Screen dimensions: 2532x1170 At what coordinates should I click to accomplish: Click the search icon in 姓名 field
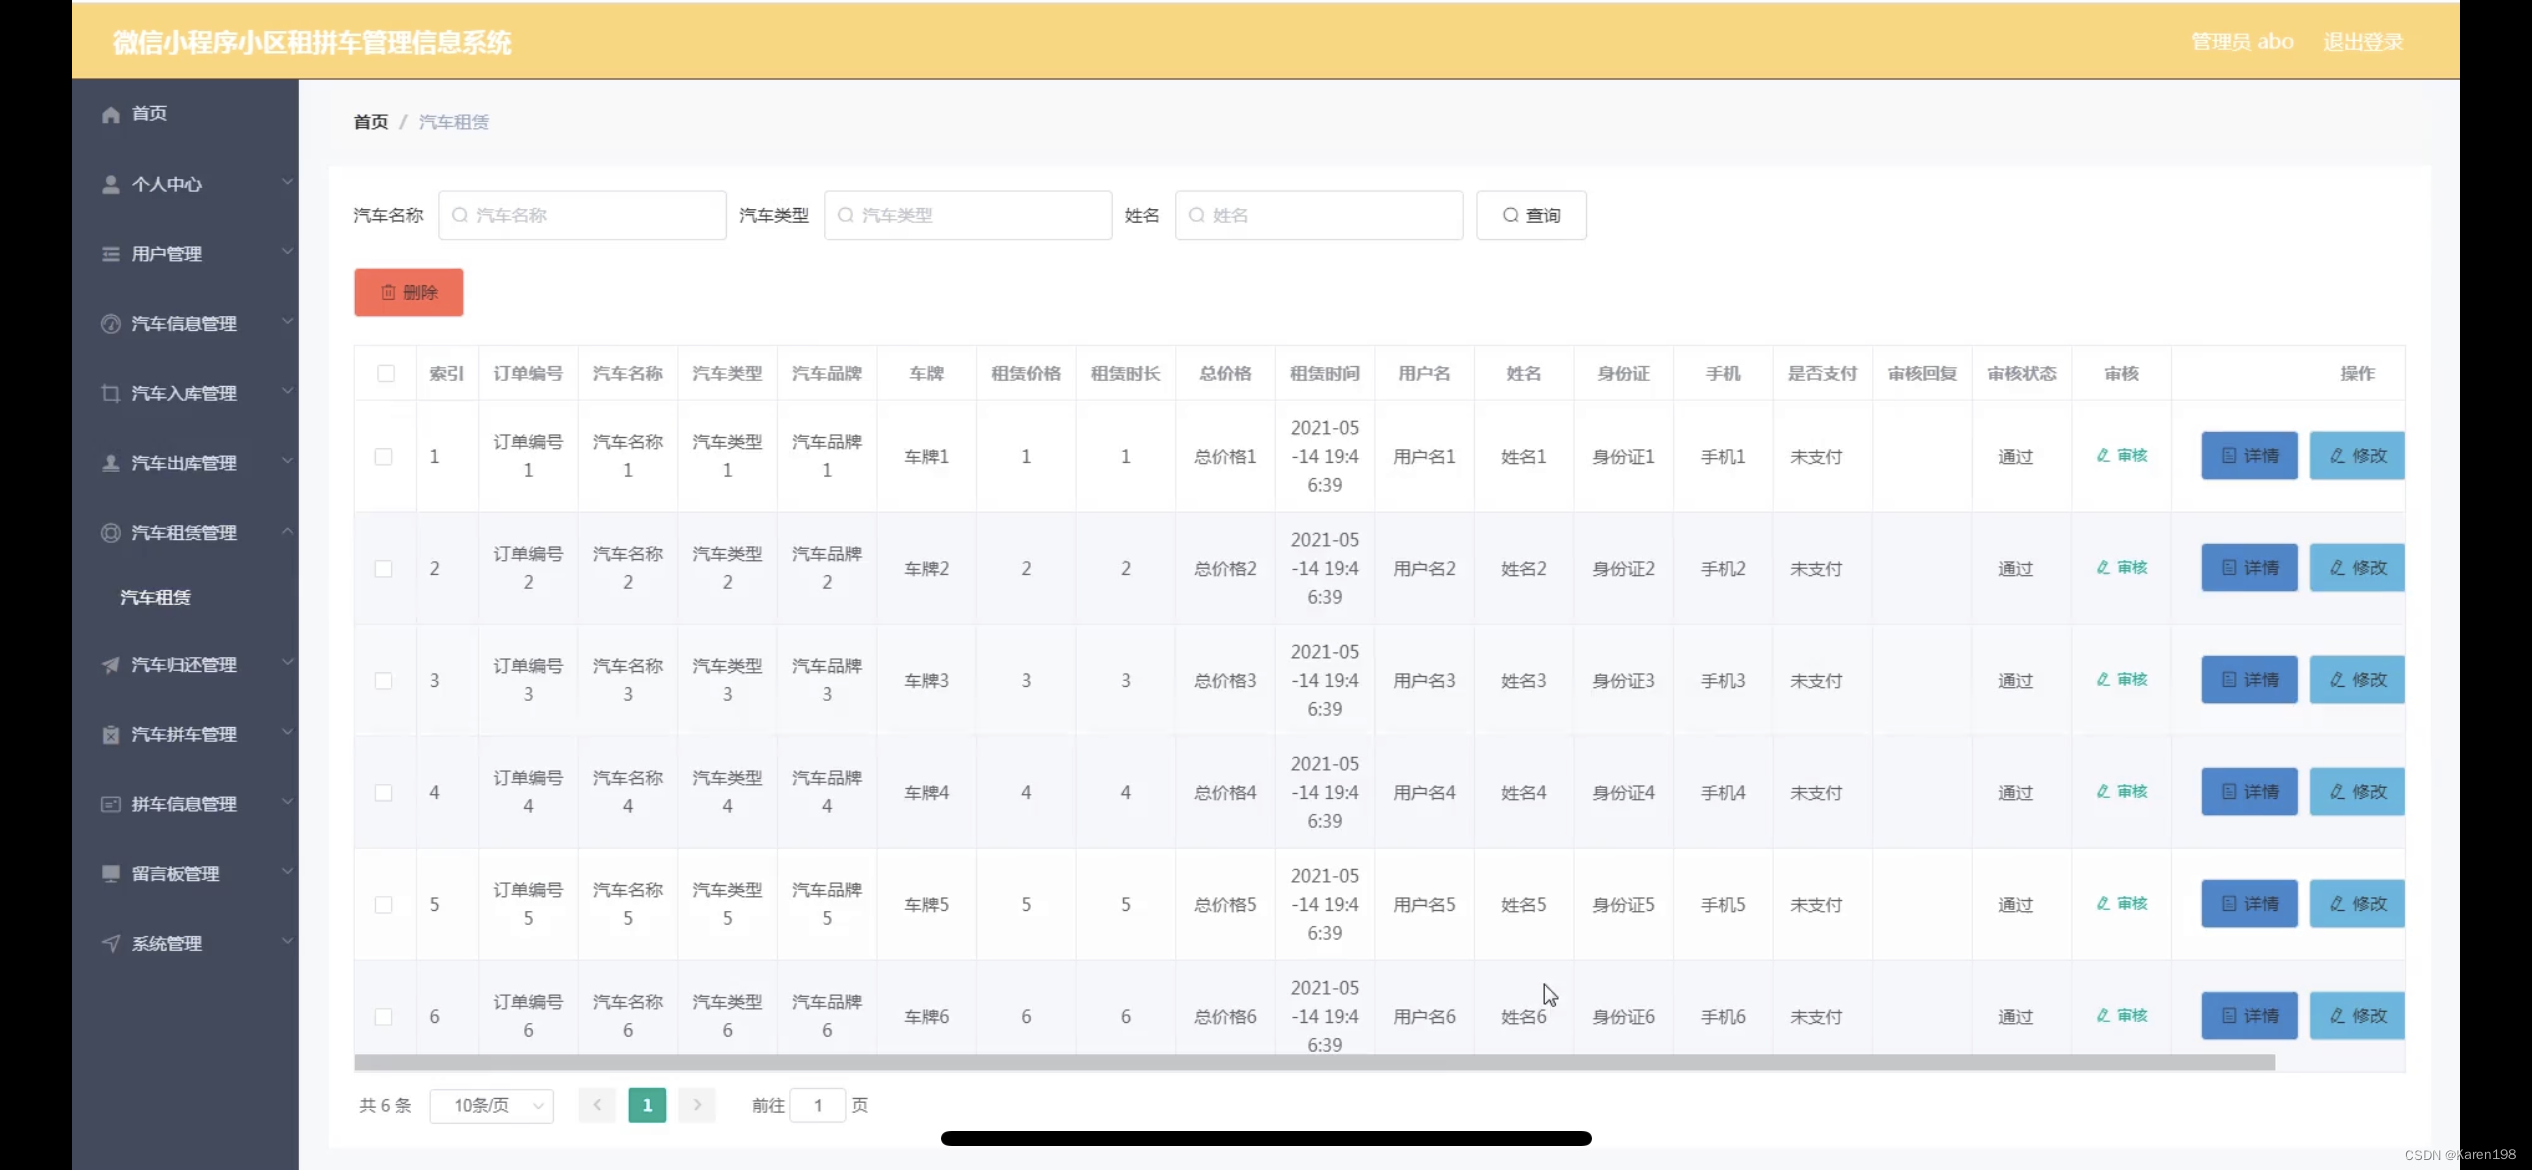1197,215
